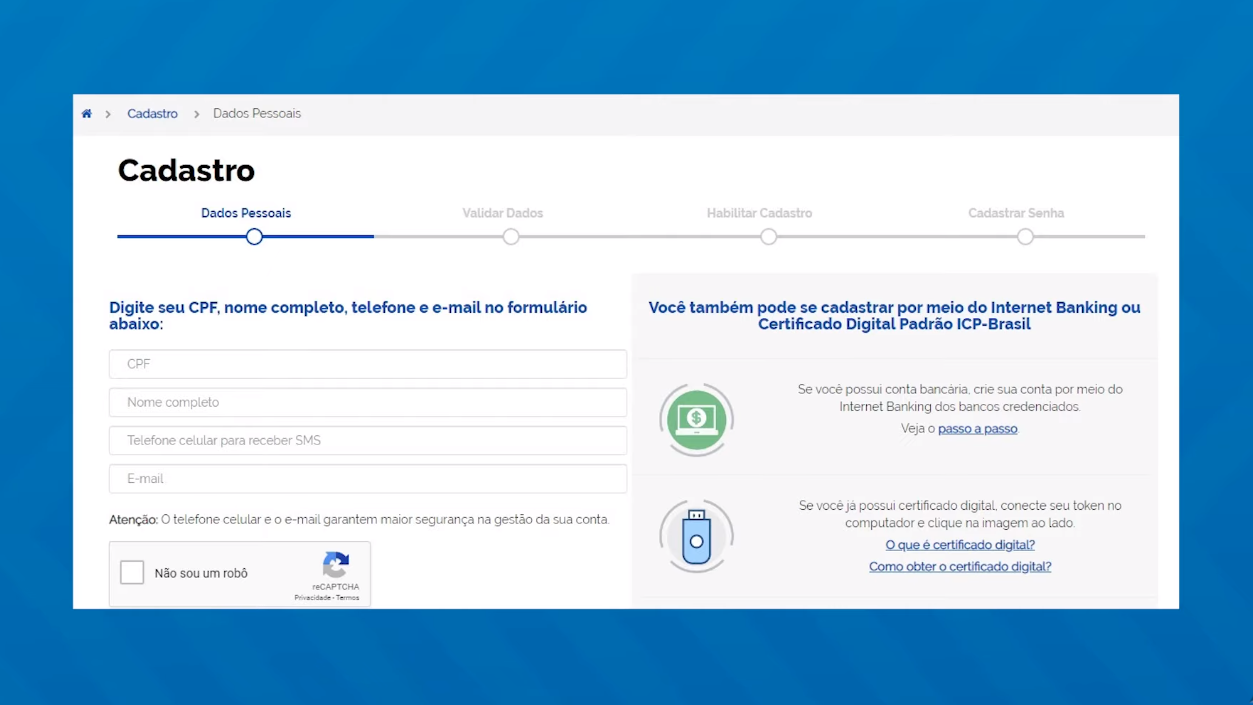Focus the Telefone celular SMS field

point(368,440)
